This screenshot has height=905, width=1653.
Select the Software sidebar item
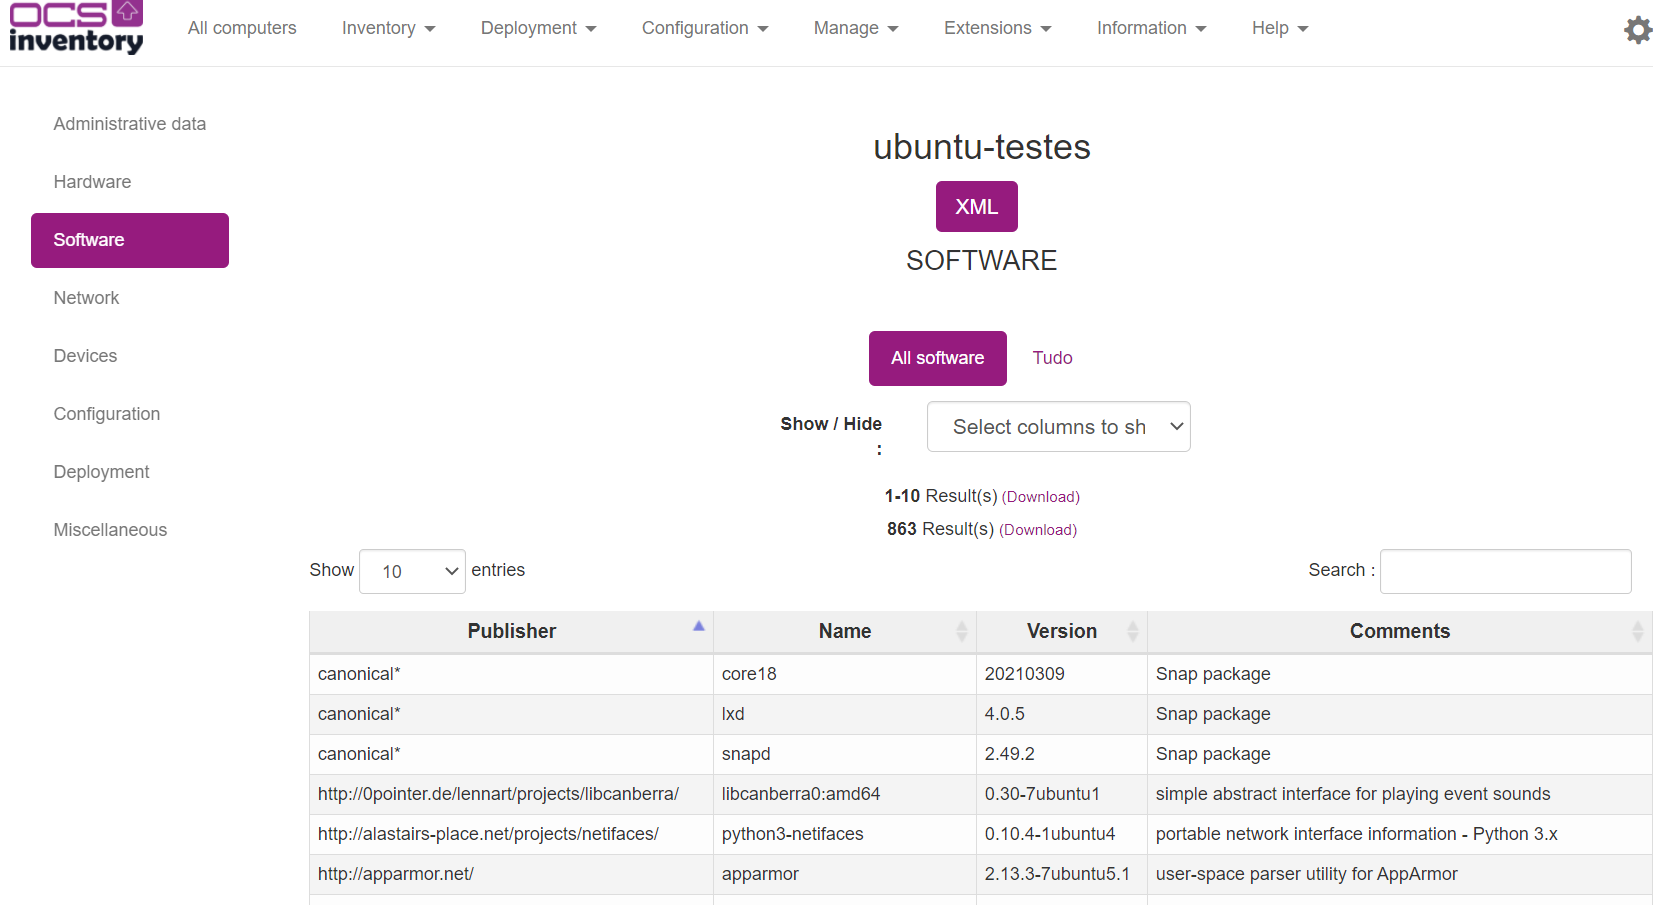pos(130,240)
